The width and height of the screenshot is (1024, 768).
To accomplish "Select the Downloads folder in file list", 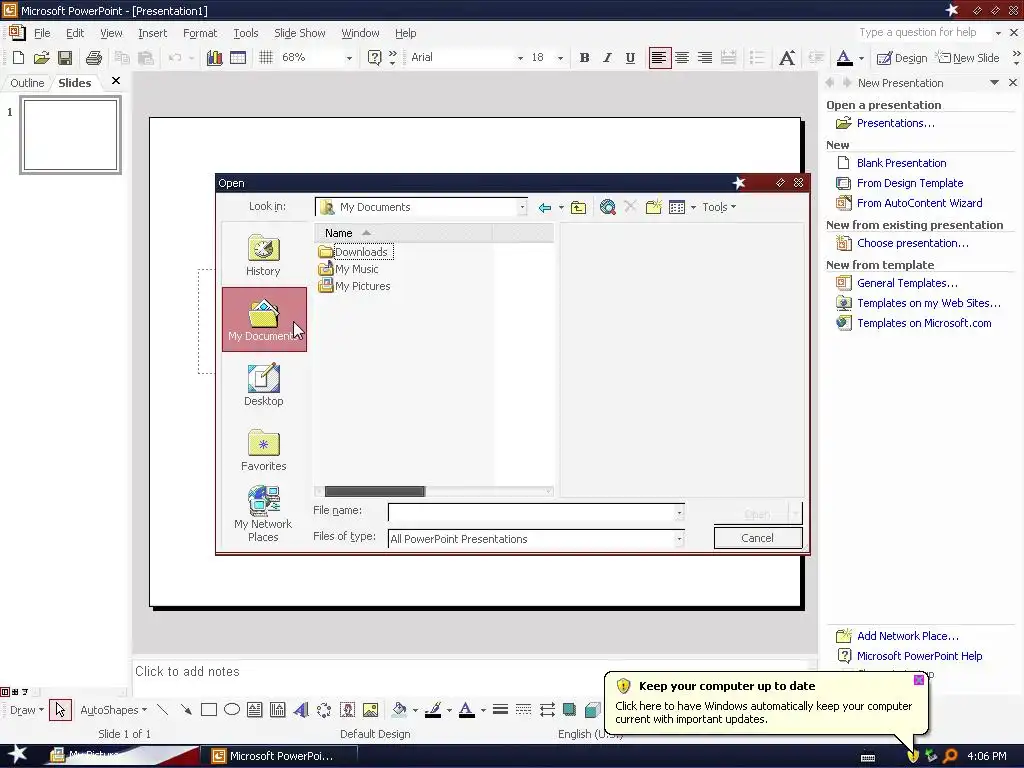I will click(x=355, y=252).
